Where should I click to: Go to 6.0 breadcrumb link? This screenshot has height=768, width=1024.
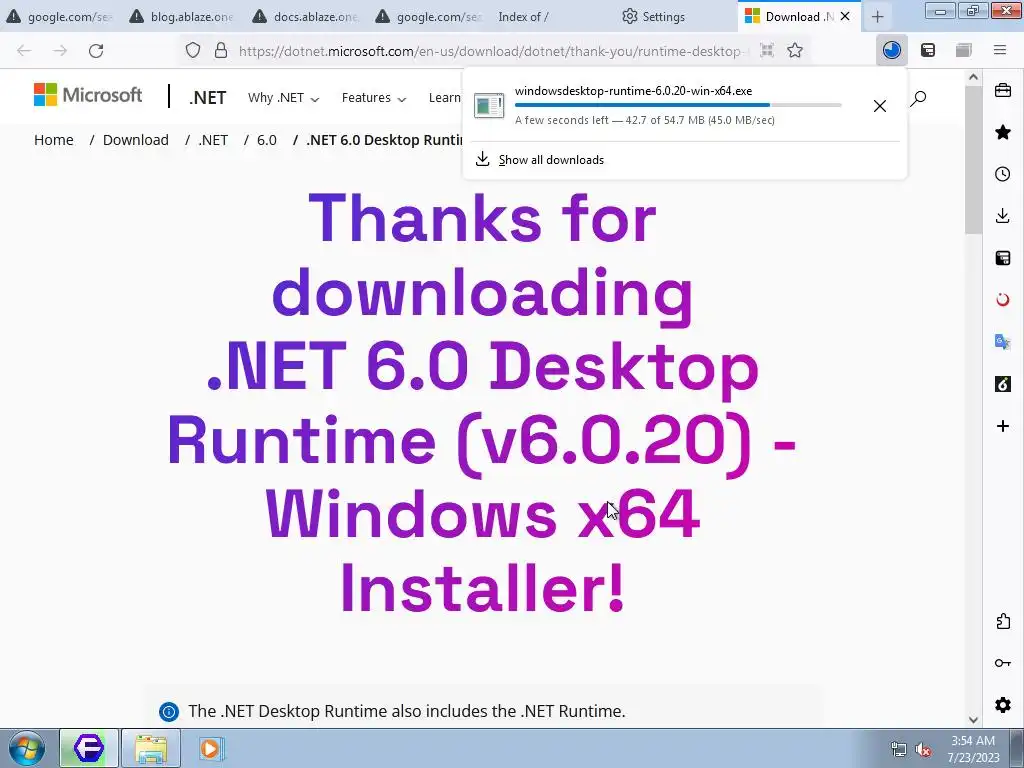point(266,140)
